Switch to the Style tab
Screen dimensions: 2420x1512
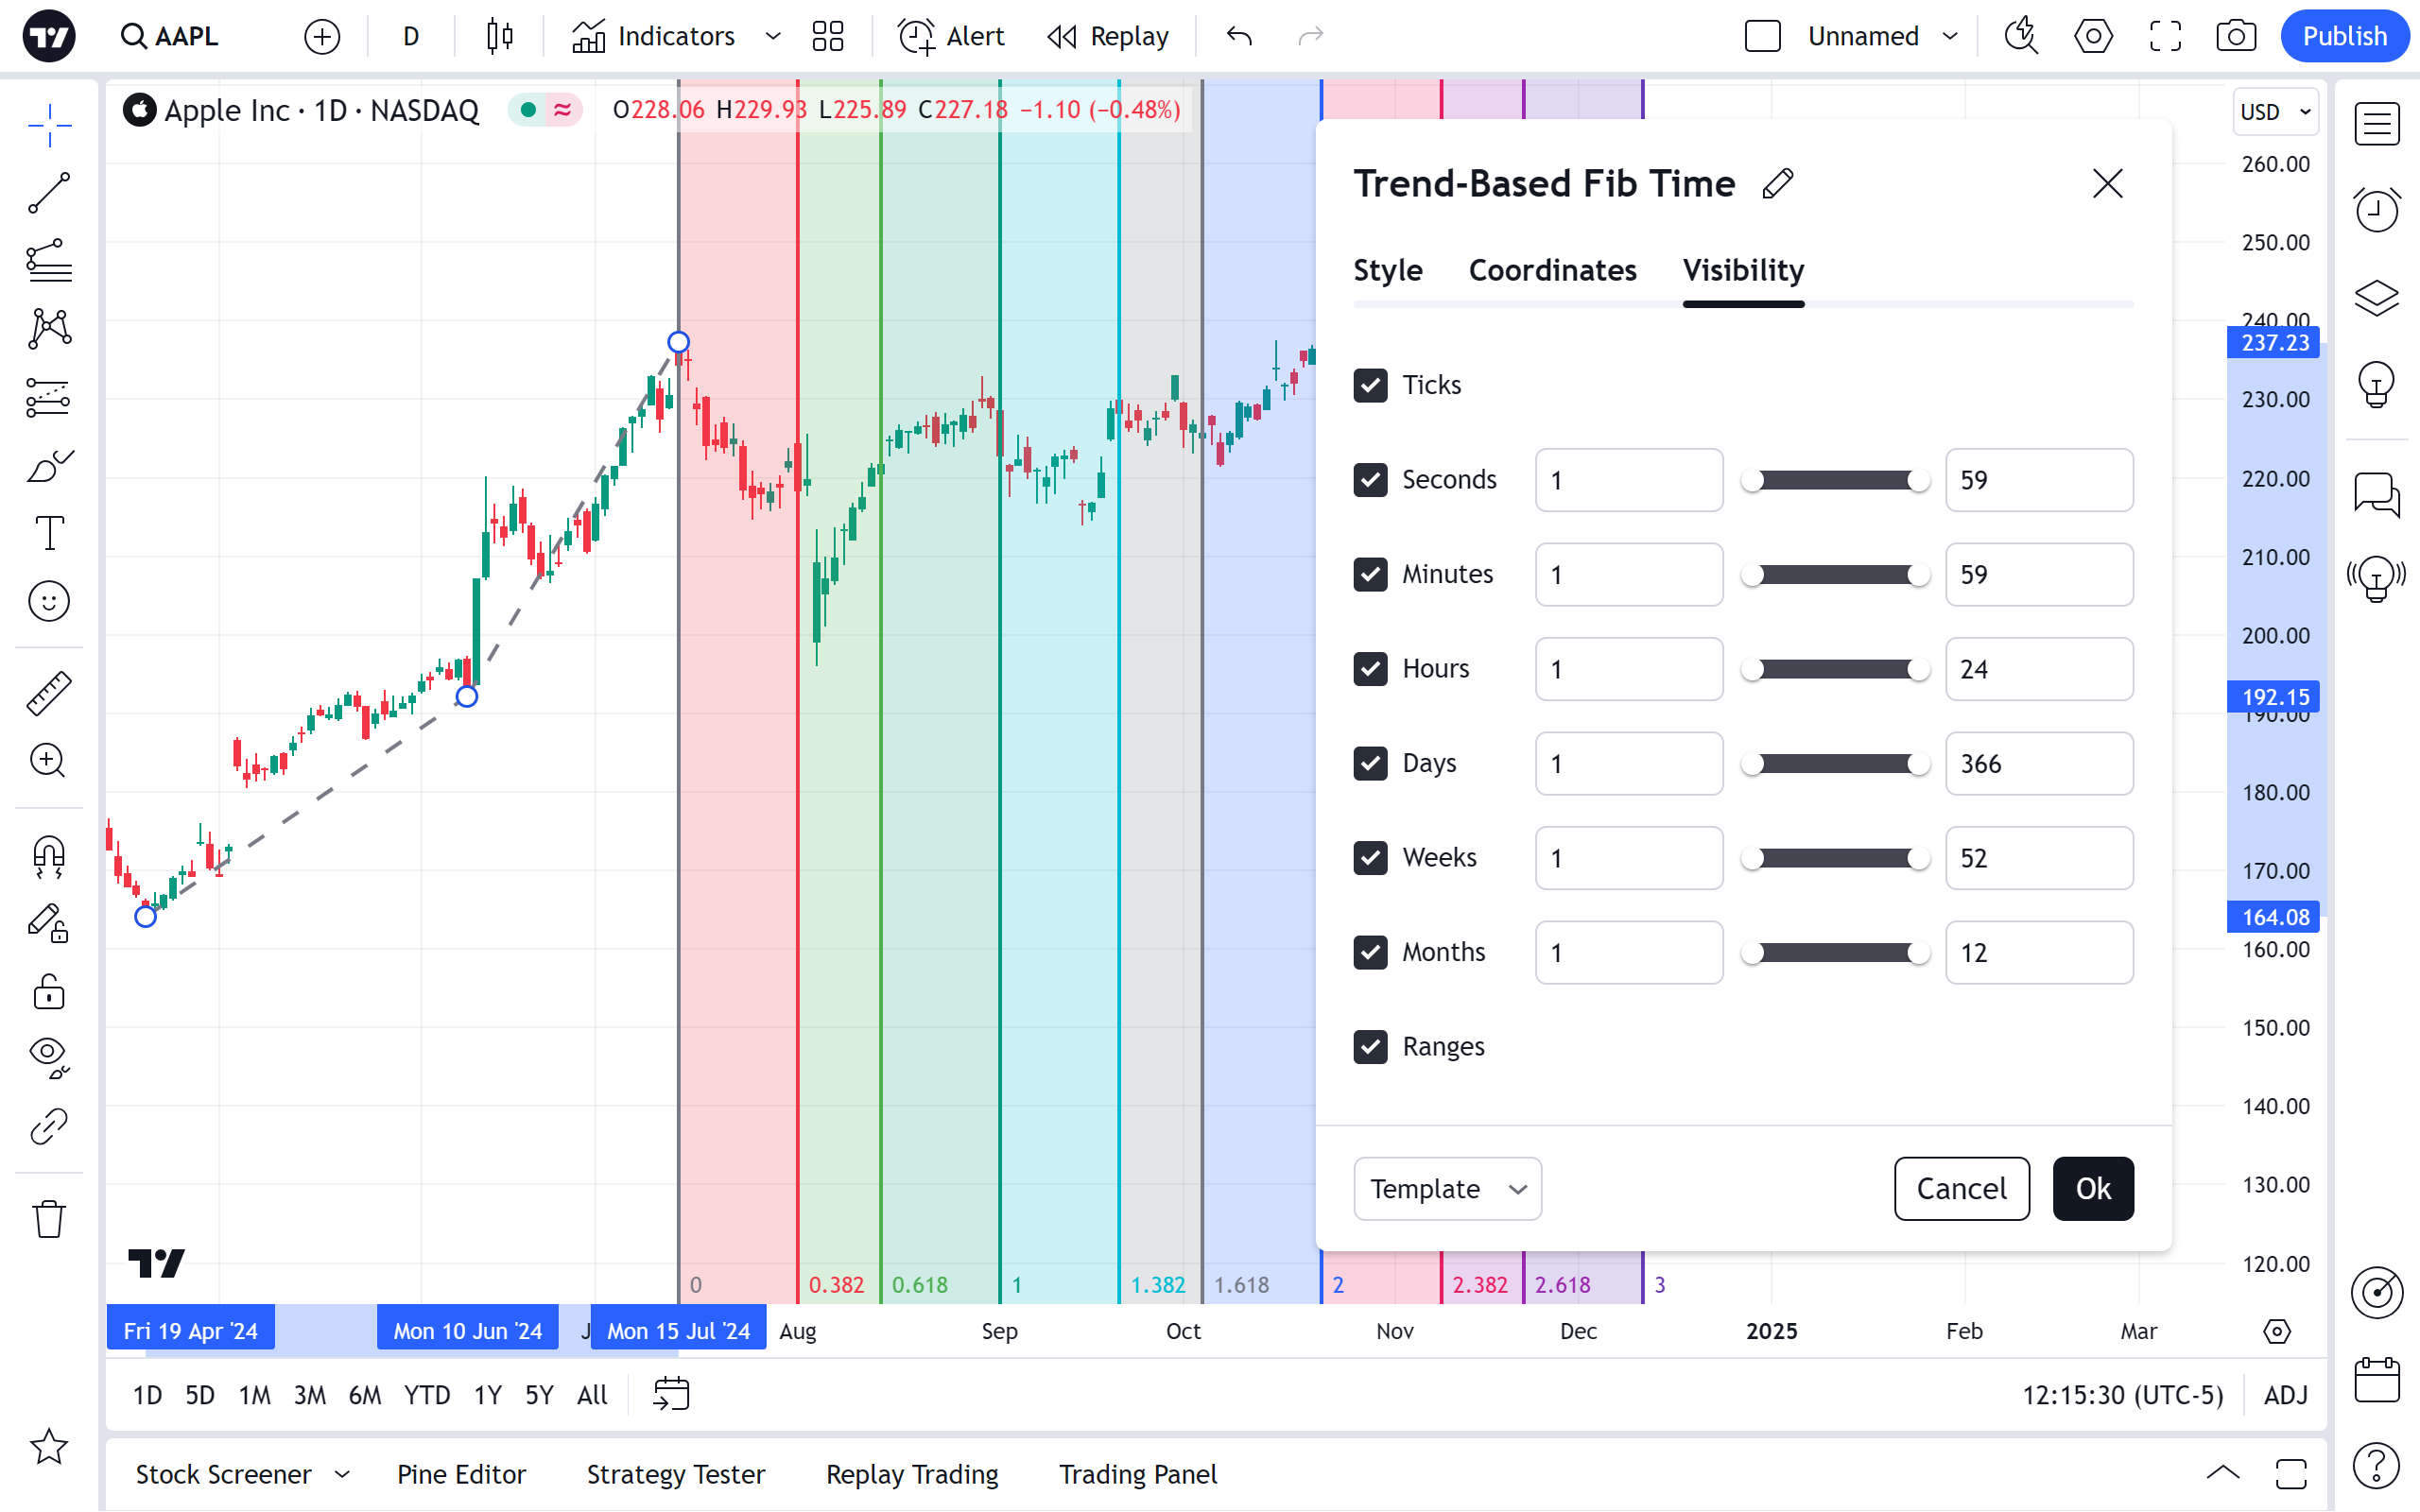point(1387,270)
